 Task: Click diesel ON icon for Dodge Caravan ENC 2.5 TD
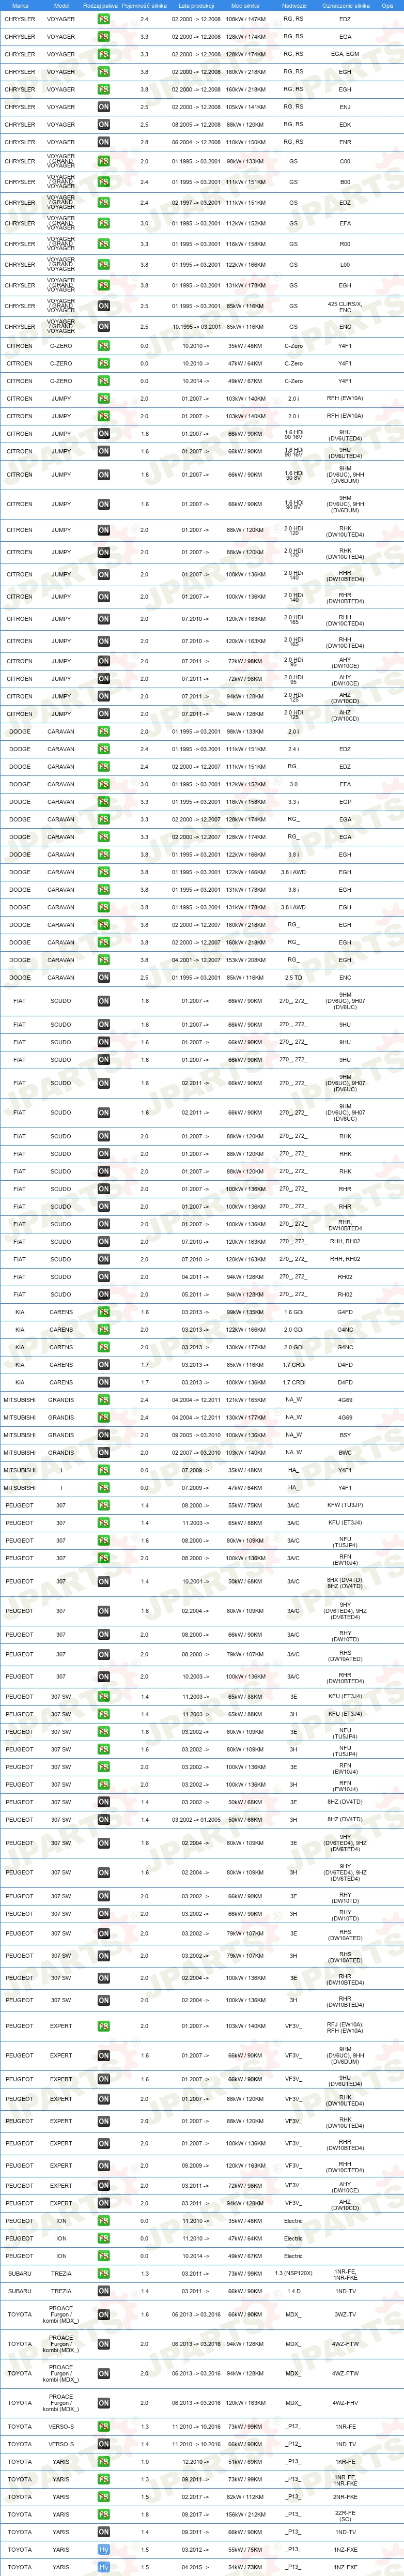tap(104, 978)
